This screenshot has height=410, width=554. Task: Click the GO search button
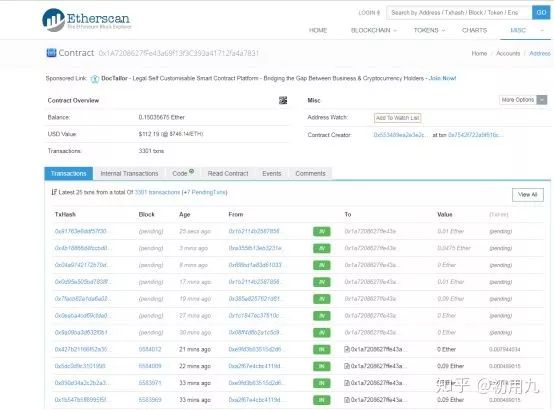(541, 13)
